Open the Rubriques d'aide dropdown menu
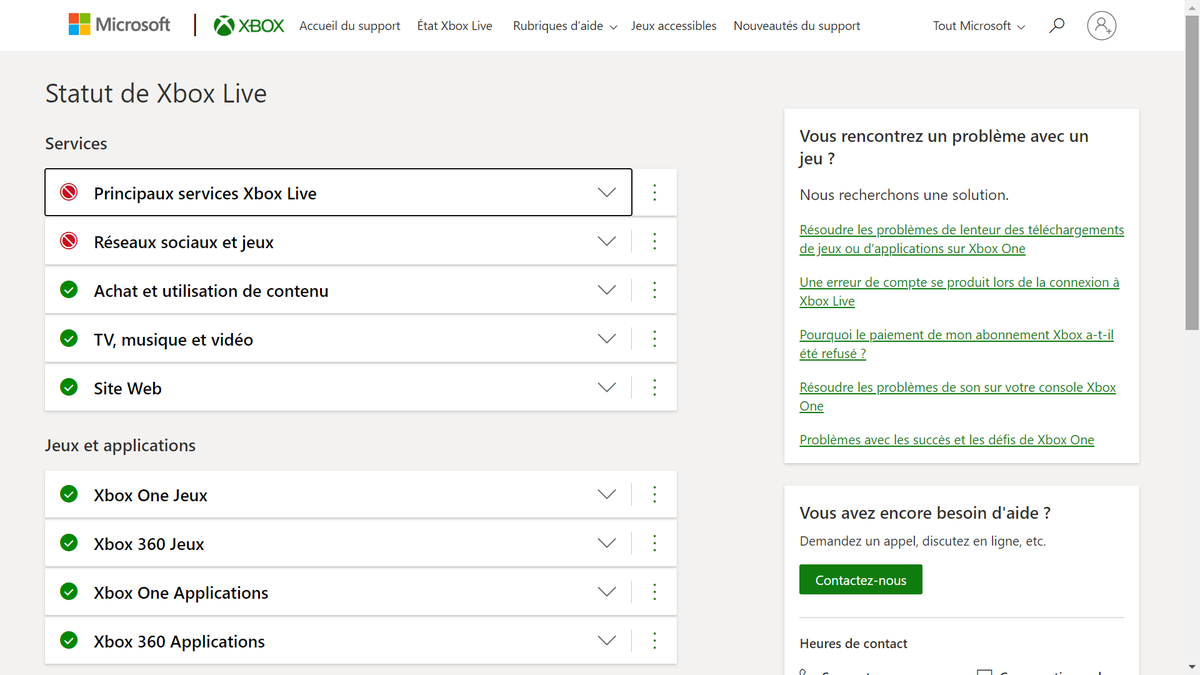1200x675 pixels. point(564,26)
